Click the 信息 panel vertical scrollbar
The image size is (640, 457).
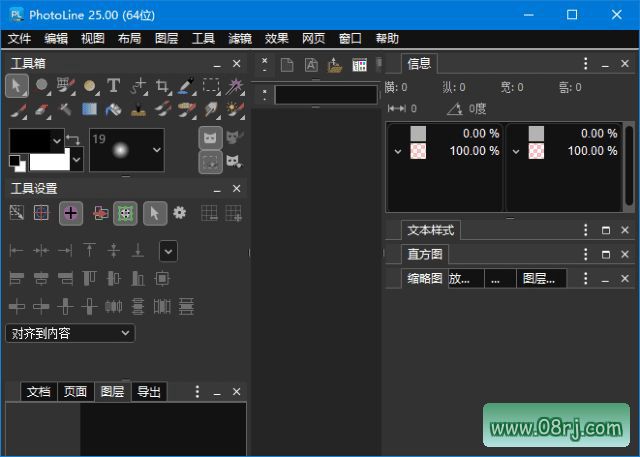click(x=629, y=166)
